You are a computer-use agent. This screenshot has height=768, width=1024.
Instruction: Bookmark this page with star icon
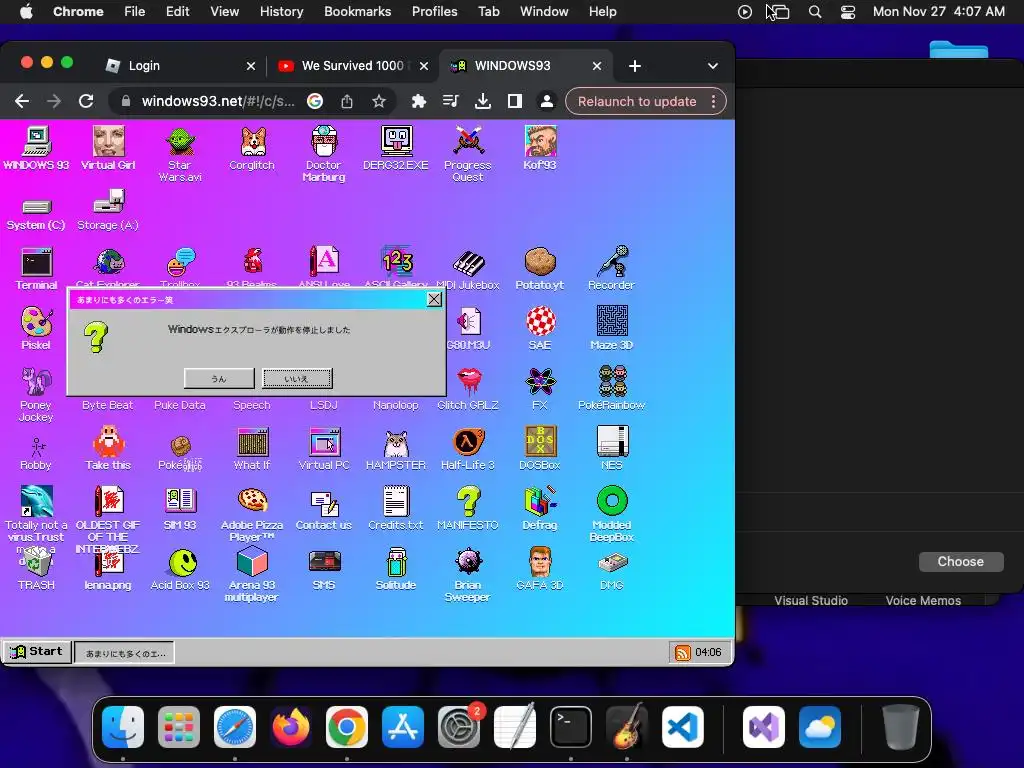click(x=379, y=101)
